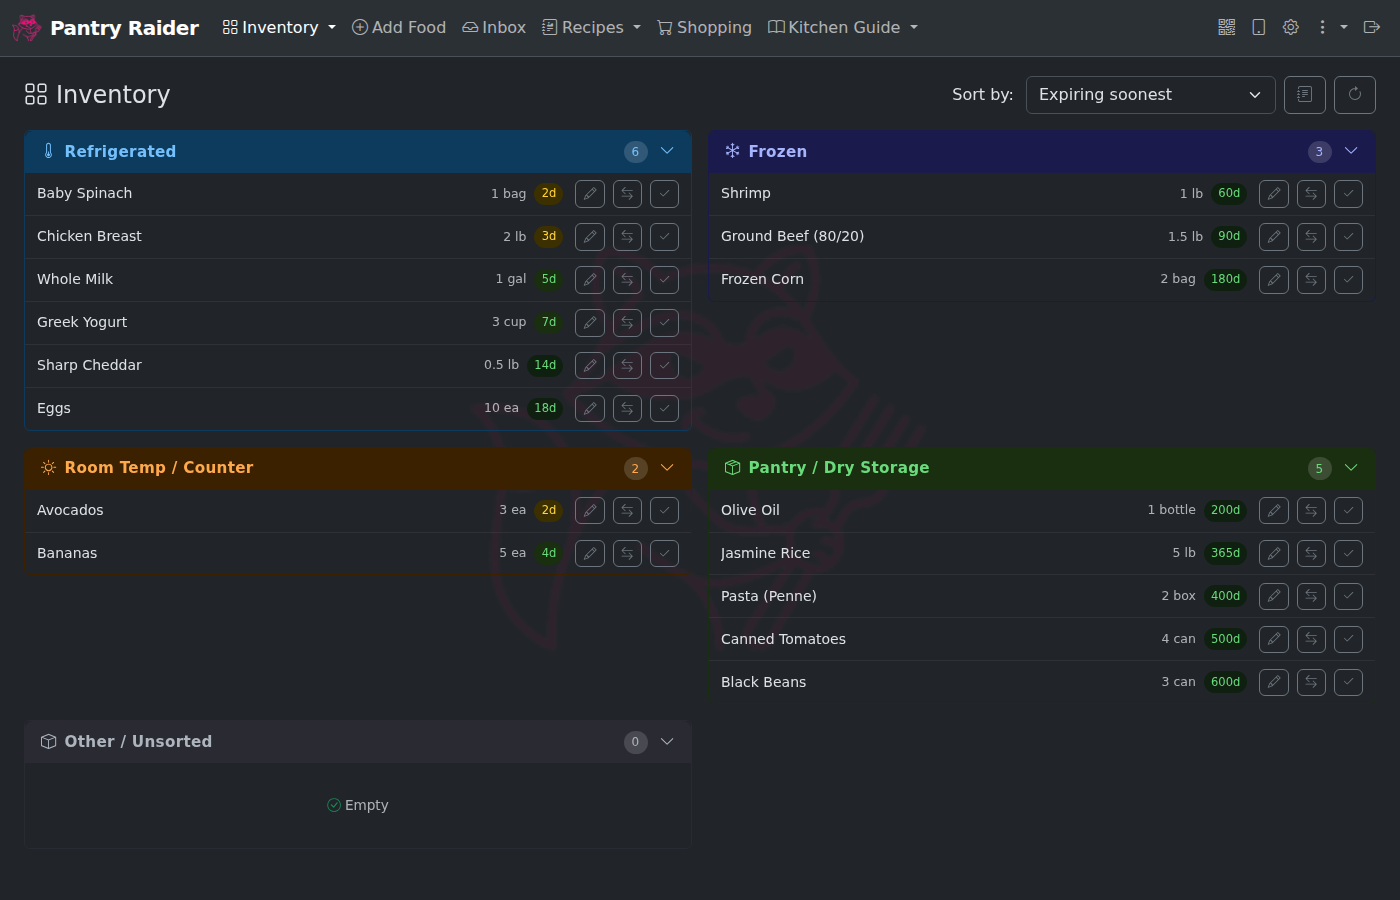
Task: Check off Frozen Corn
Action: pyautogui.click(x=1348, y=280)
